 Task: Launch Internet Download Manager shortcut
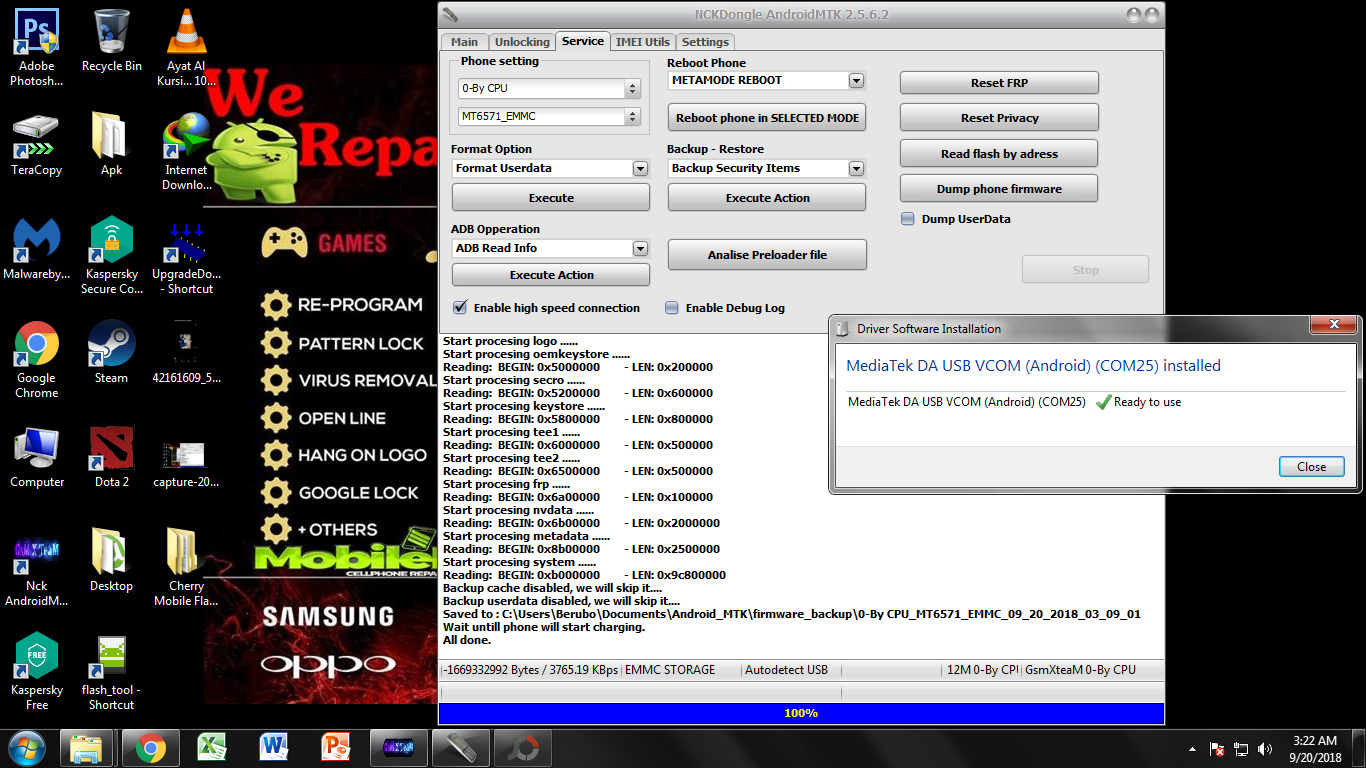pos(186,151)
